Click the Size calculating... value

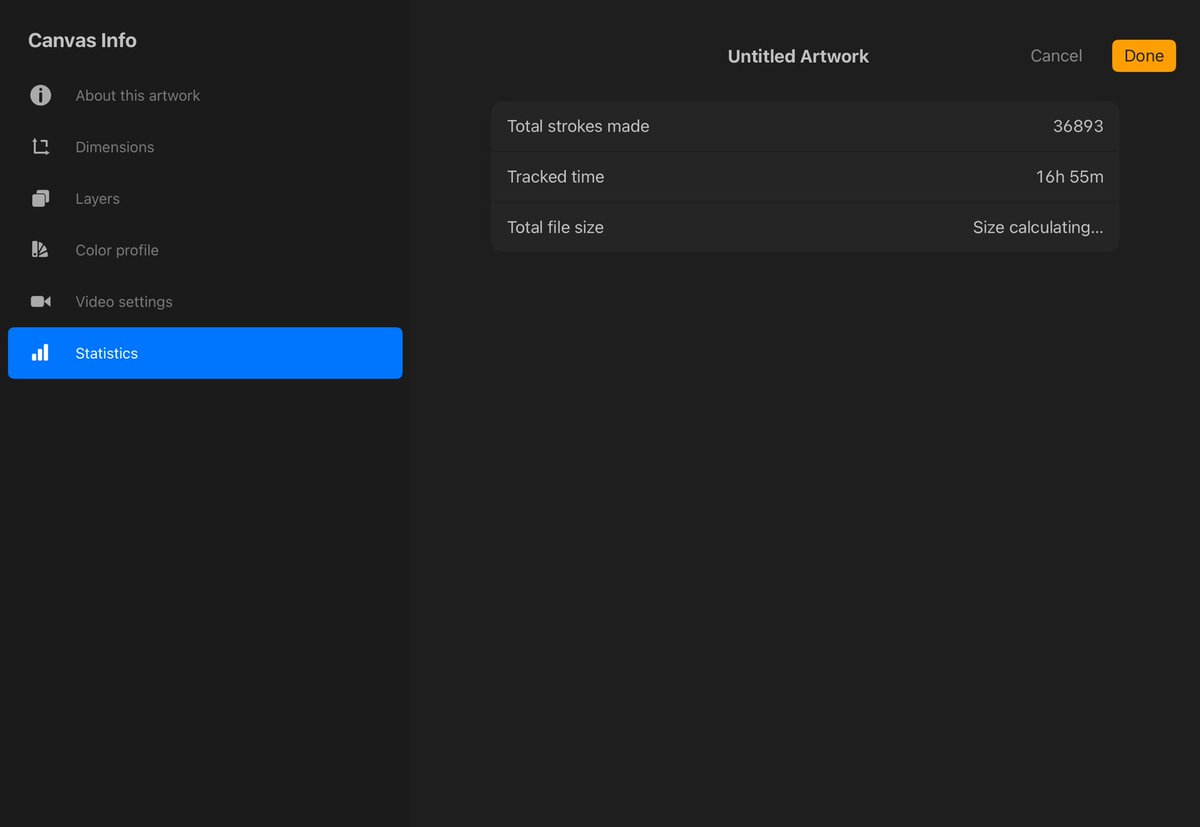coord(1038,227)
